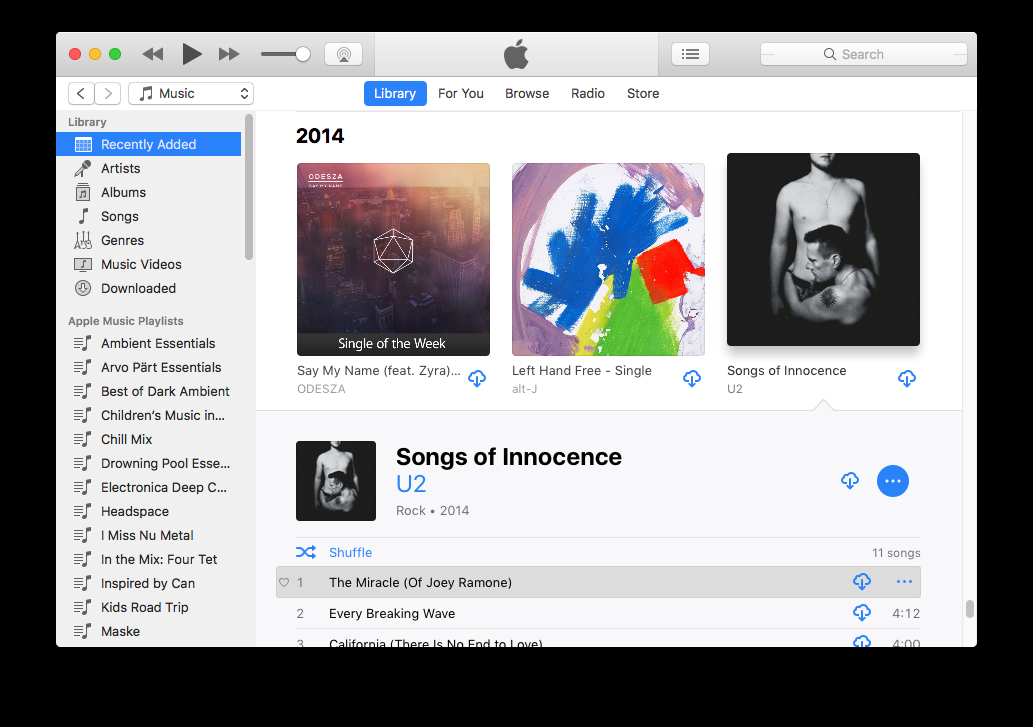Open the Browse tab
Image resolution: width=1033 pixels, height=727 pixels.
pos(527,94)
